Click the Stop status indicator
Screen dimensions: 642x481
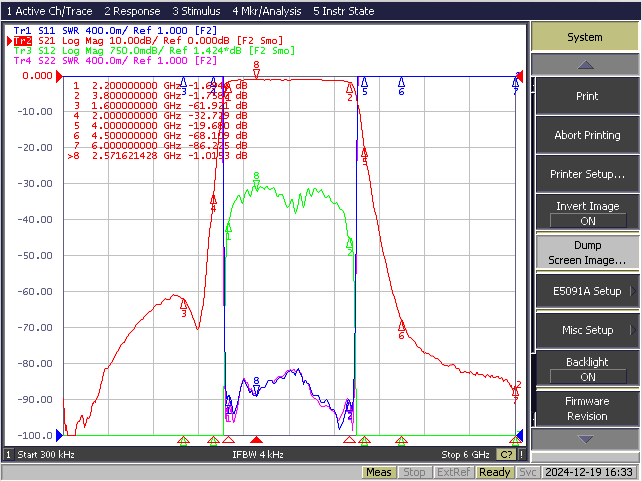point(414,472)
